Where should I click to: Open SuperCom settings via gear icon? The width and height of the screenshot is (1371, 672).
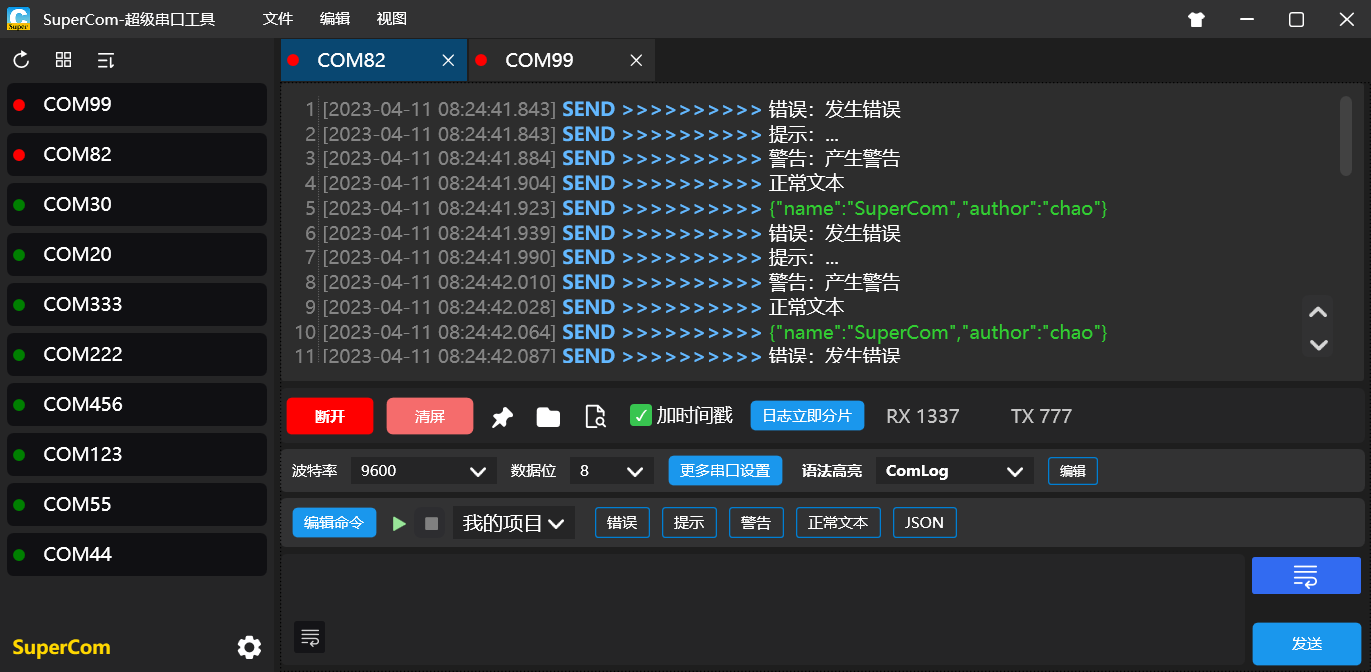(x=248, y=647)
